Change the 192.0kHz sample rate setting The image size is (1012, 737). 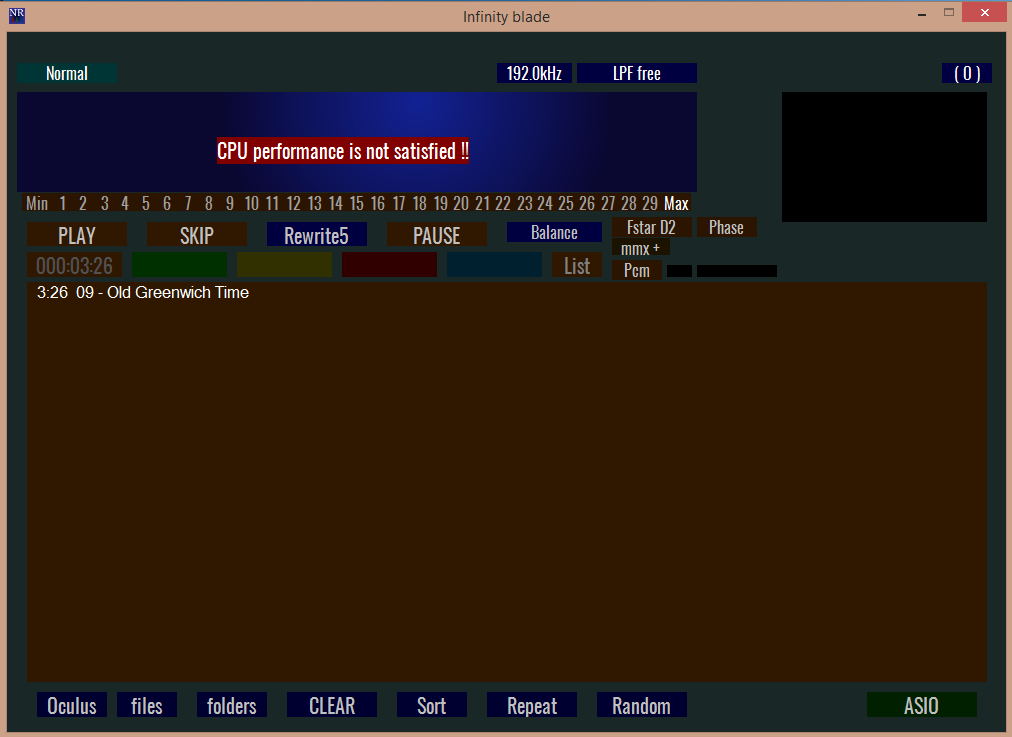click(534, 73)
